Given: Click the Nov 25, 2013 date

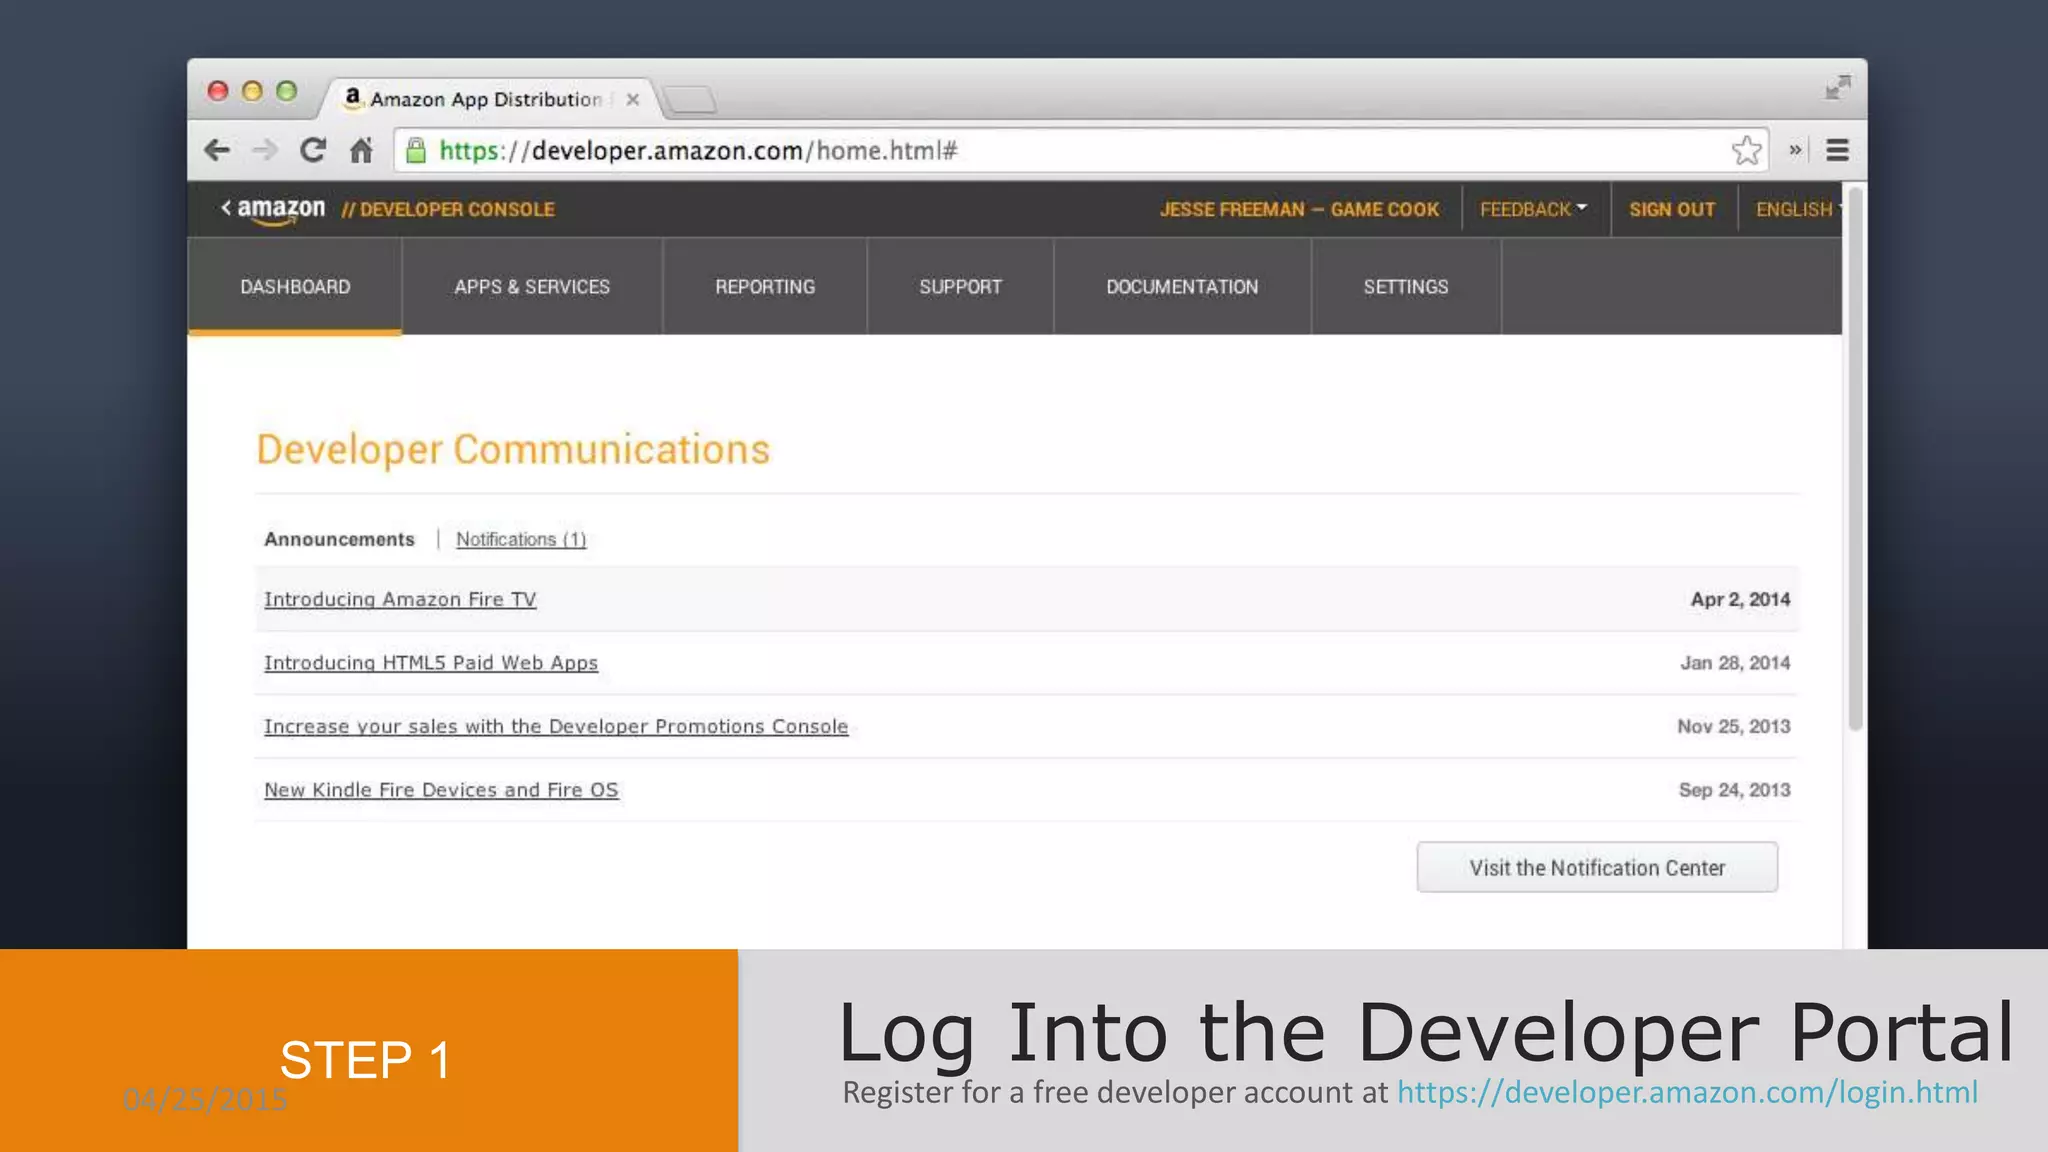Looking at the screenshot, I should coord(1733,726).
